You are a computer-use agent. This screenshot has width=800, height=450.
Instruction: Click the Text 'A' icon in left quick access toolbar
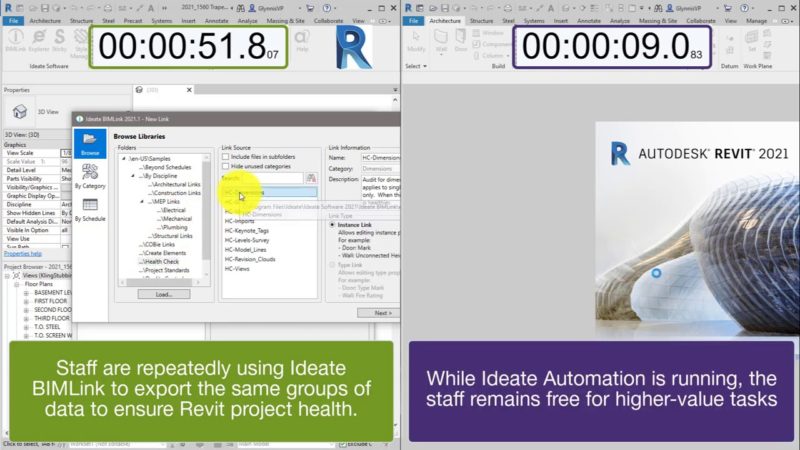coord(151,8)
